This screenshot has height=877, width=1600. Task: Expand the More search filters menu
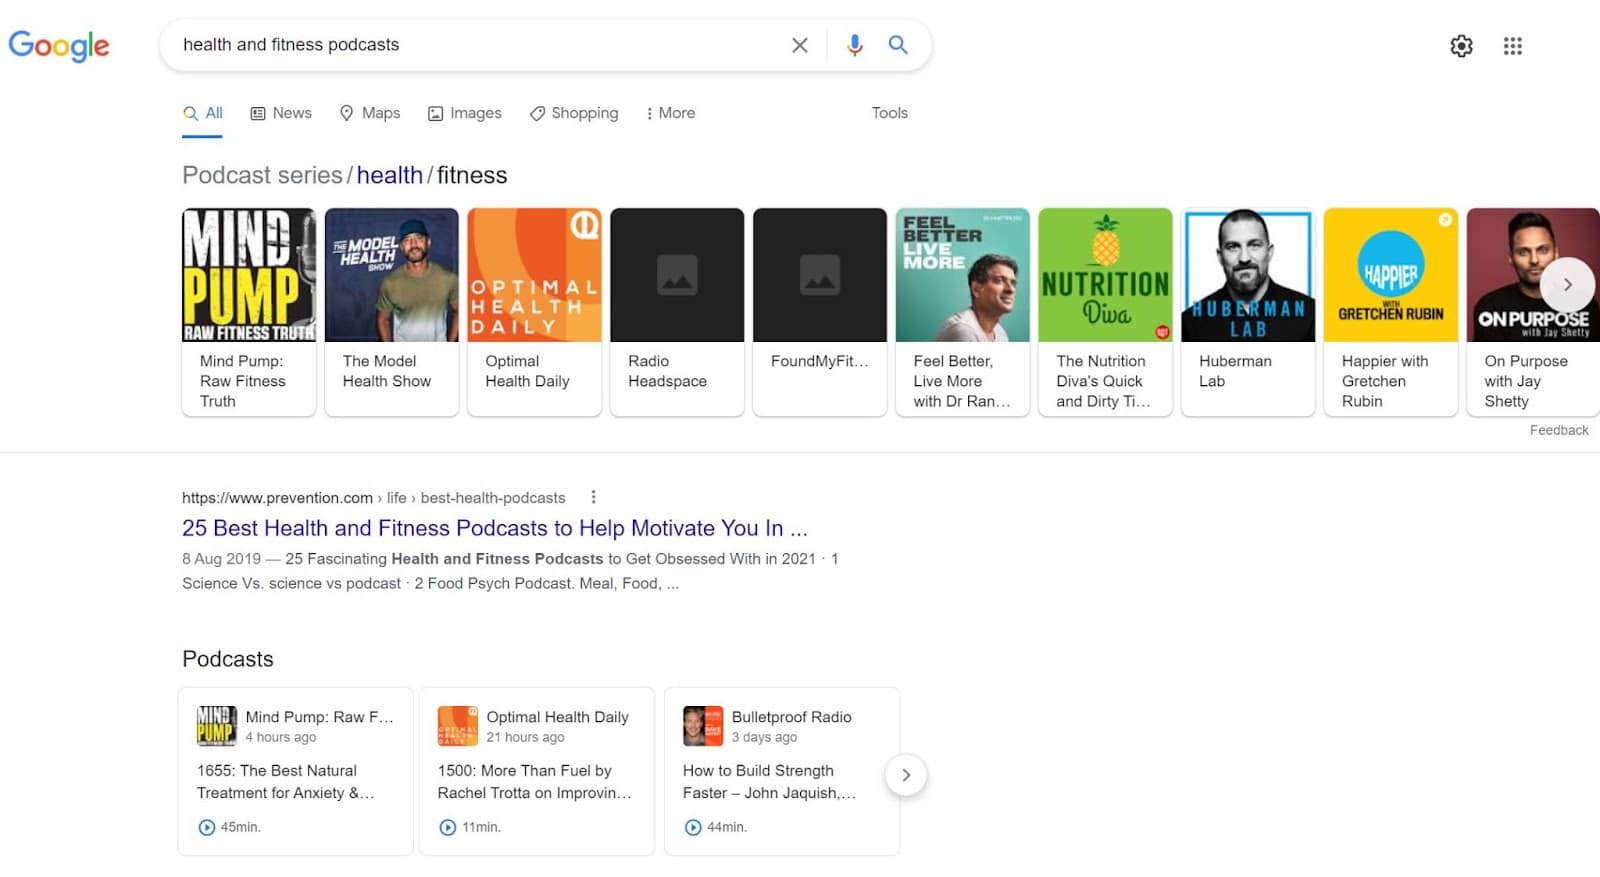point(670,113)
